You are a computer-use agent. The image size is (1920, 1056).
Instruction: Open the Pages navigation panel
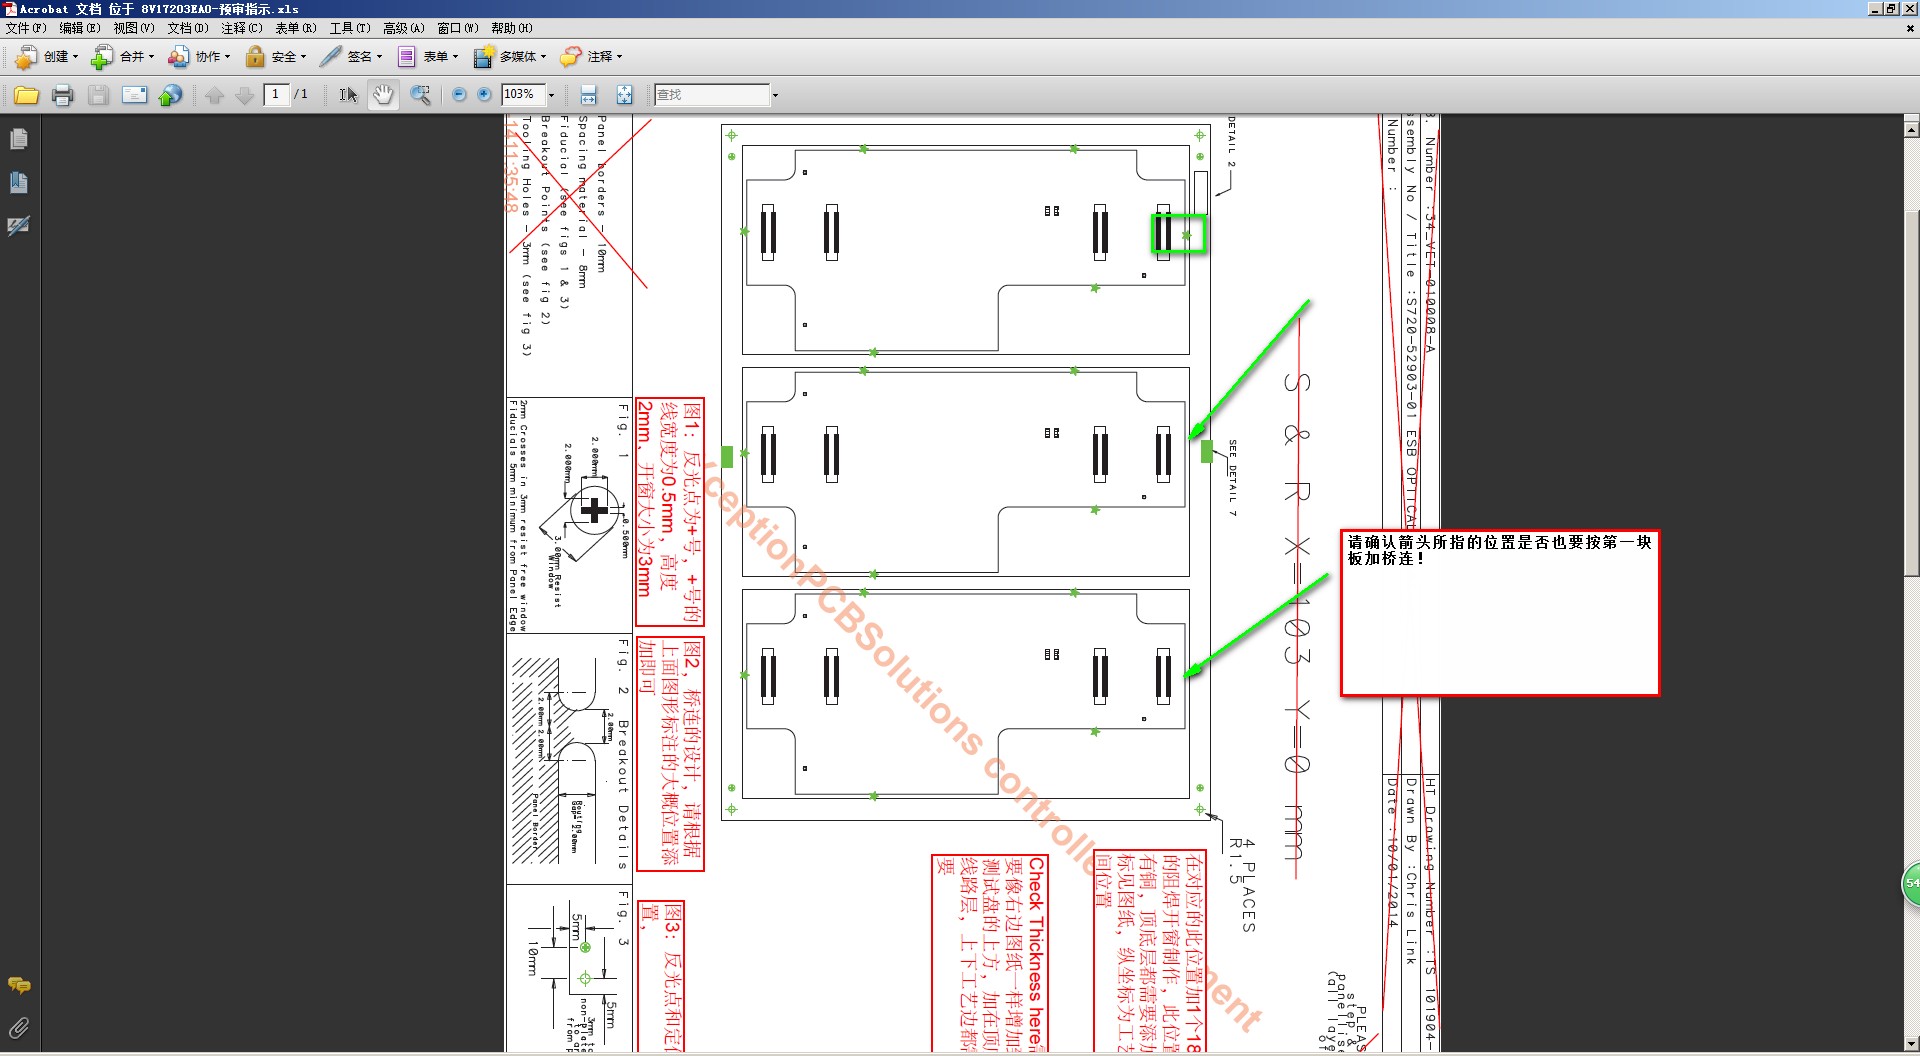coord(18,139)
